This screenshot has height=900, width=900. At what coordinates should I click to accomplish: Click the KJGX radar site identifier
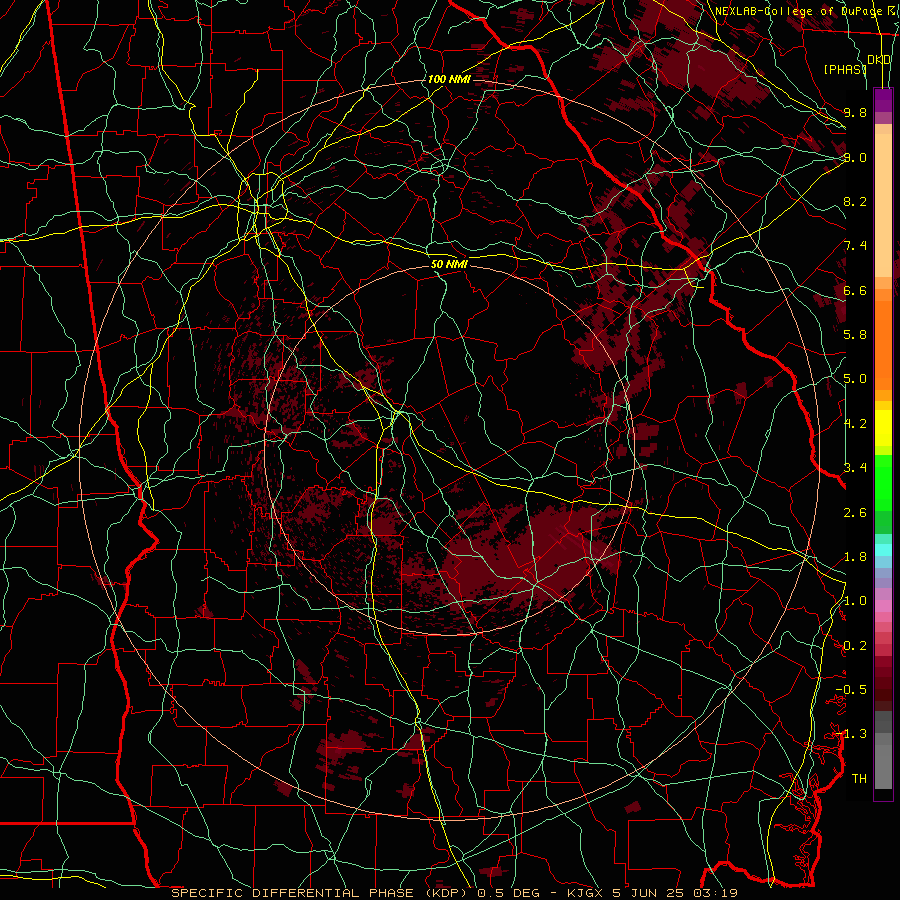click(585, 893)
